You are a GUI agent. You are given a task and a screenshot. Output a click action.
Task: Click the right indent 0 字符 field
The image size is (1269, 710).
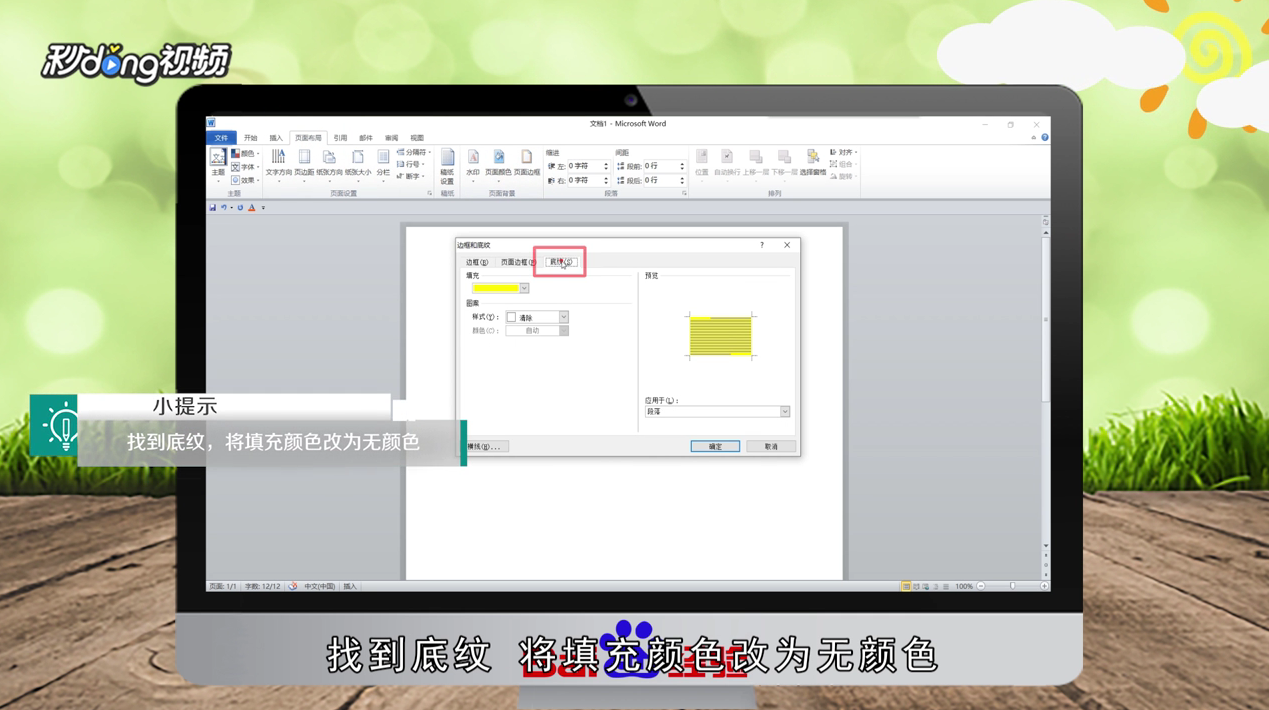pos(588,180)
